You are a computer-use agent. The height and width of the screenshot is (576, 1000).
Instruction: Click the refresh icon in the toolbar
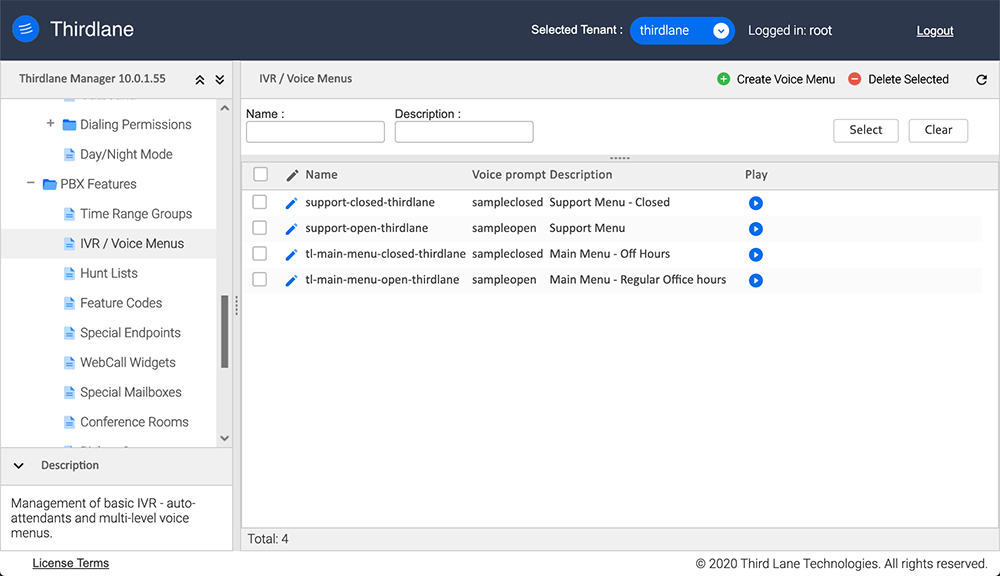(x=982, y=79)
